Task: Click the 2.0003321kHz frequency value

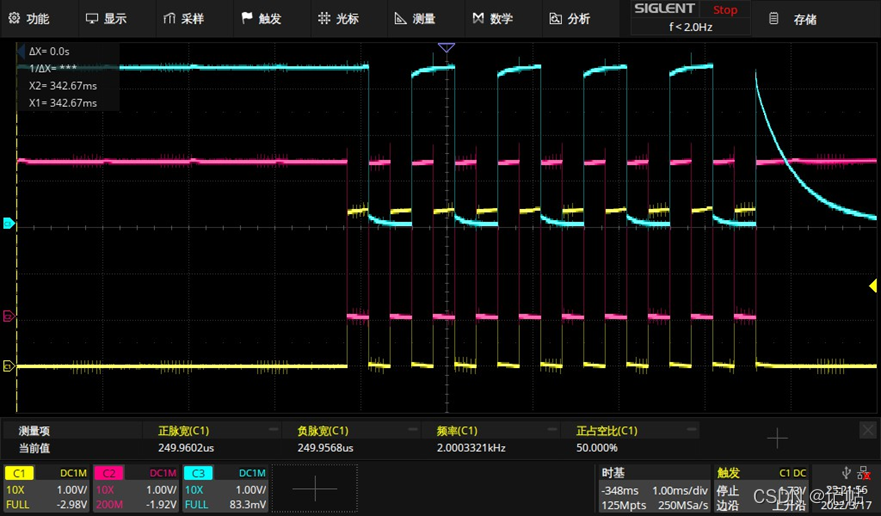Action: [x=471, y=448]
